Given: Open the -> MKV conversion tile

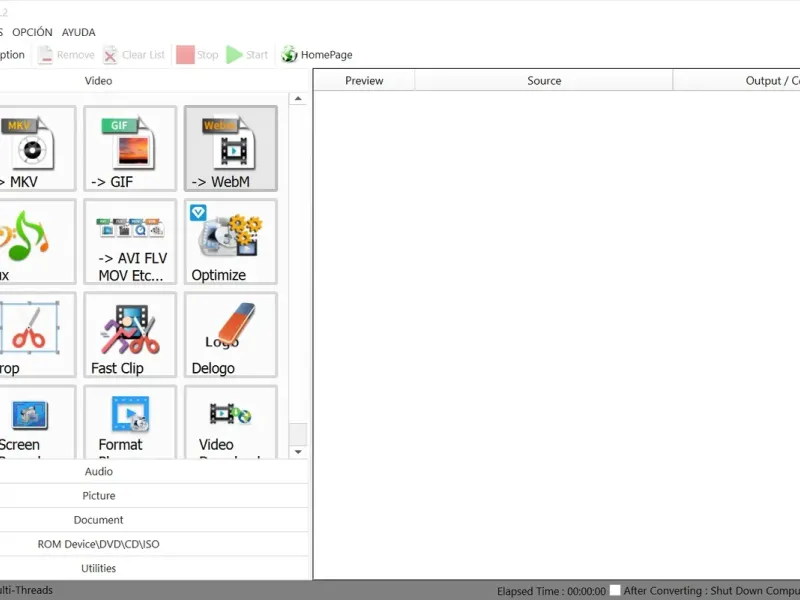Looking at the screenshot, I should click(x=38, y=148).
